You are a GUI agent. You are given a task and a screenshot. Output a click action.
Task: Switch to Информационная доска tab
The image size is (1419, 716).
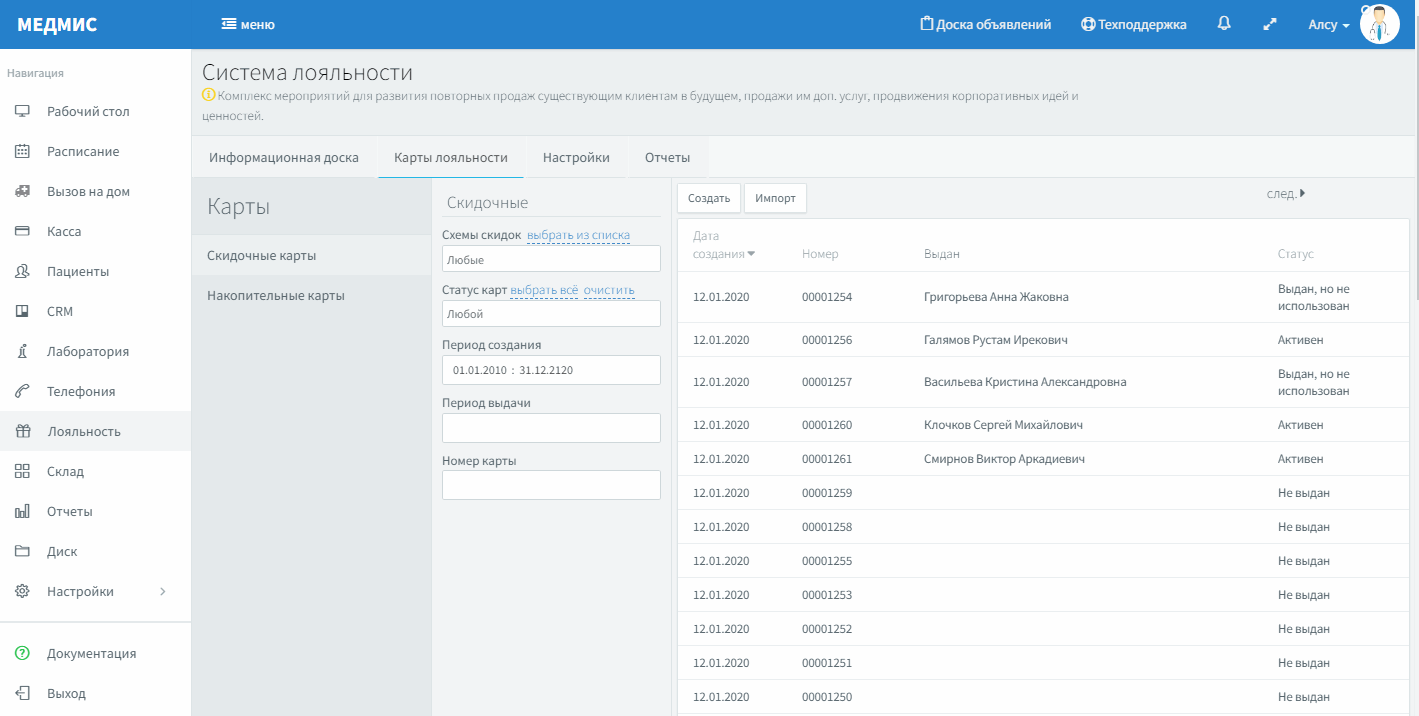284,157
